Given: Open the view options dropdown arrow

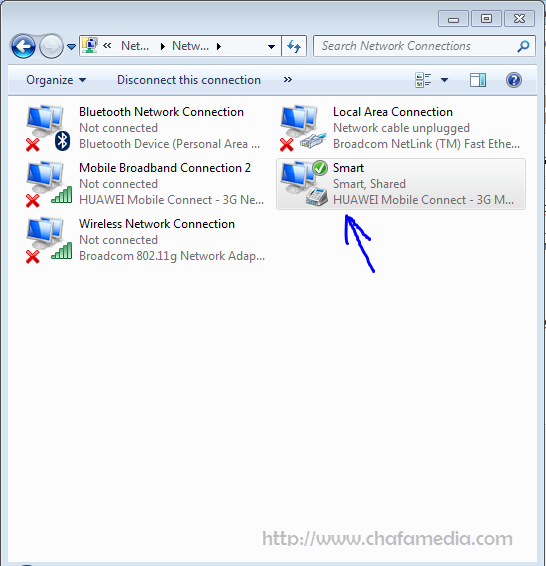Looking at the screenshot, I should tap(444, 80).
